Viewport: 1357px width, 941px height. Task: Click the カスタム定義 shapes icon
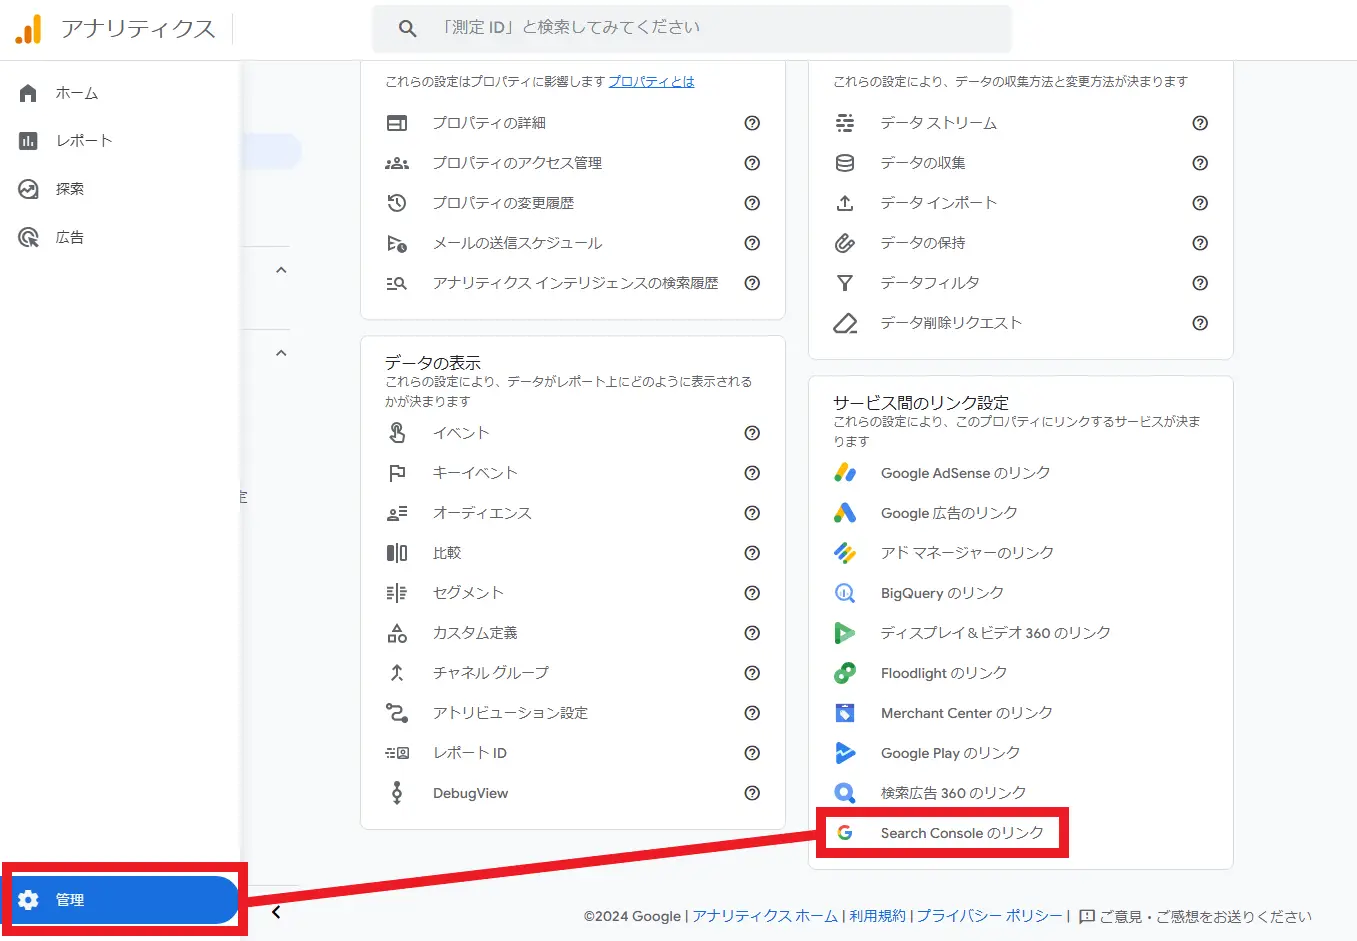[397, 633]
